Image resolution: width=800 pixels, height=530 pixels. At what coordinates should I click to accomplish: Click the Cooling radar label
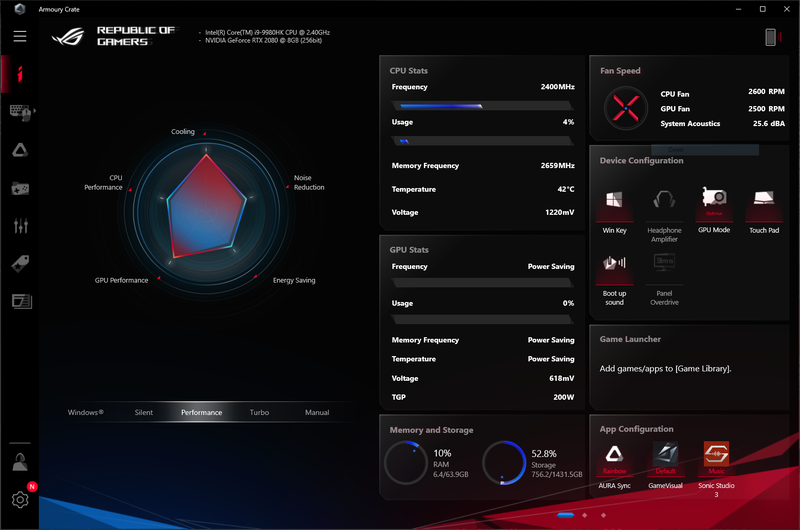tap(183, 132)
